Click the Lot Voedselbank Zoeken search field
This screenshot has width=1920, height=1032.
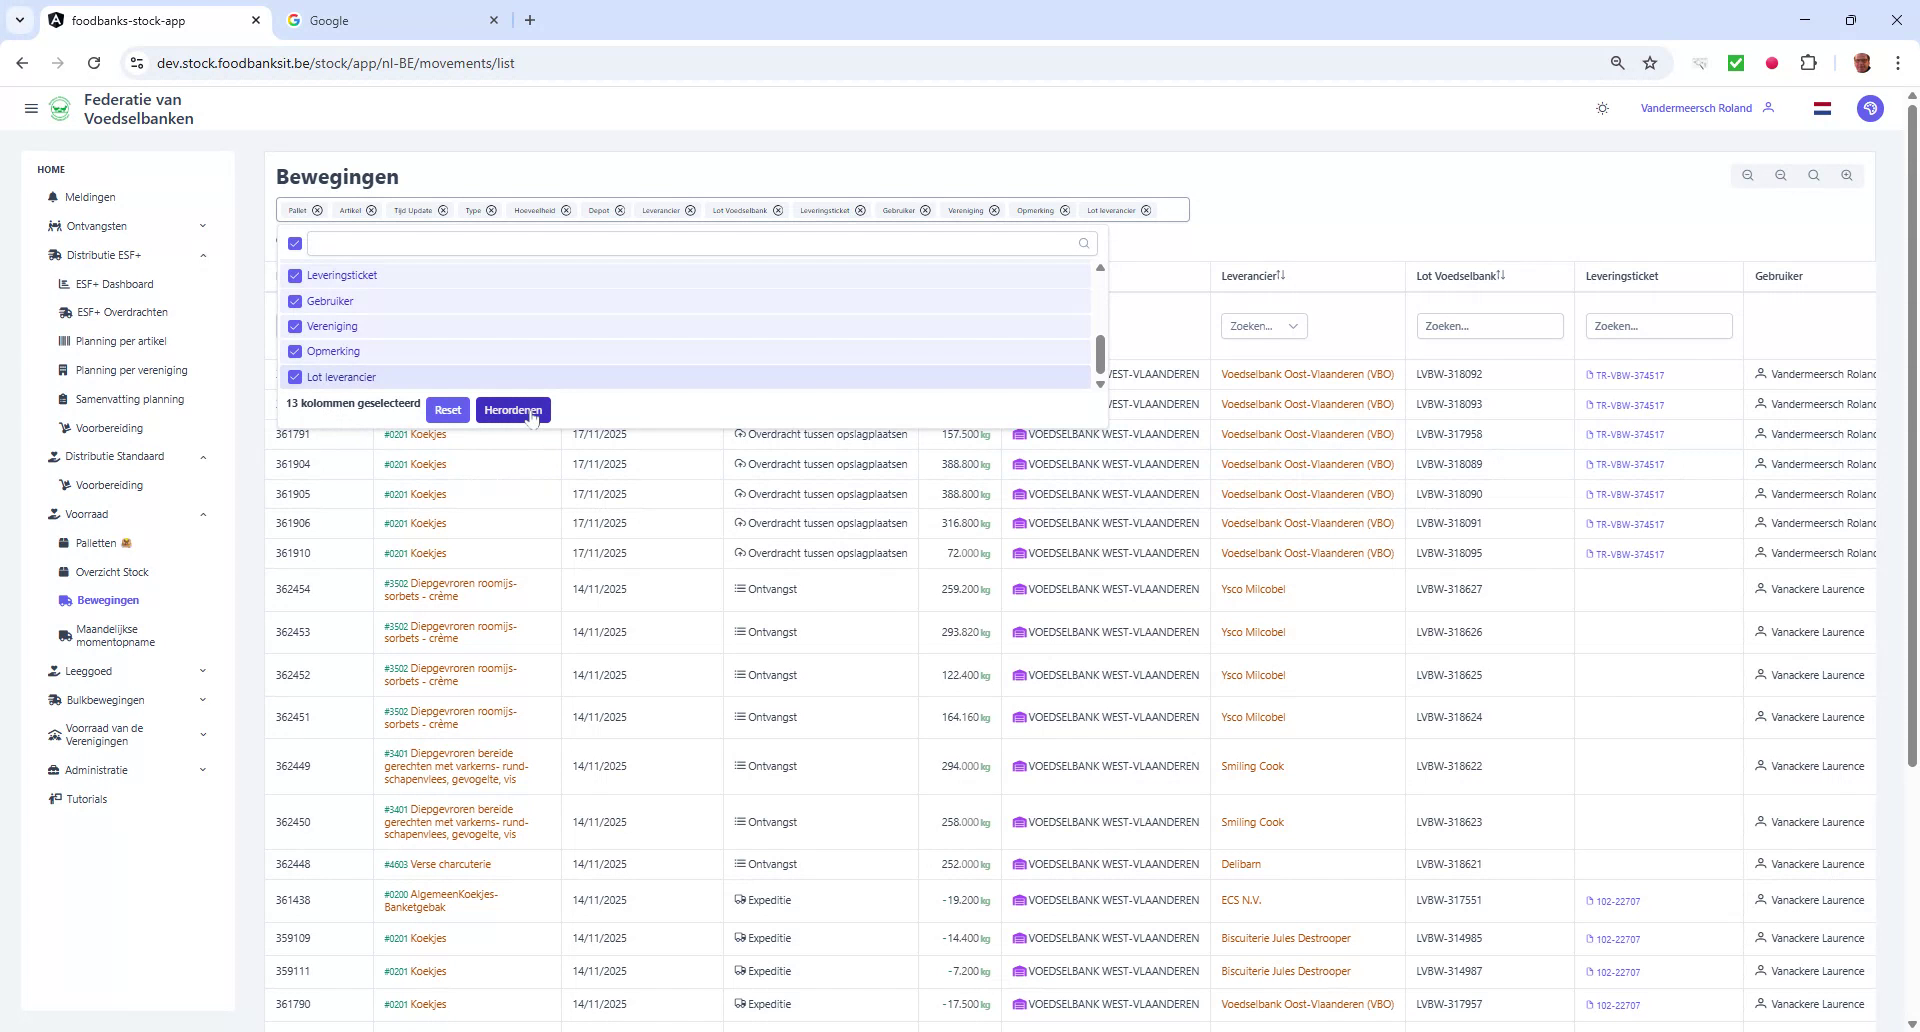coord(1489,325)
